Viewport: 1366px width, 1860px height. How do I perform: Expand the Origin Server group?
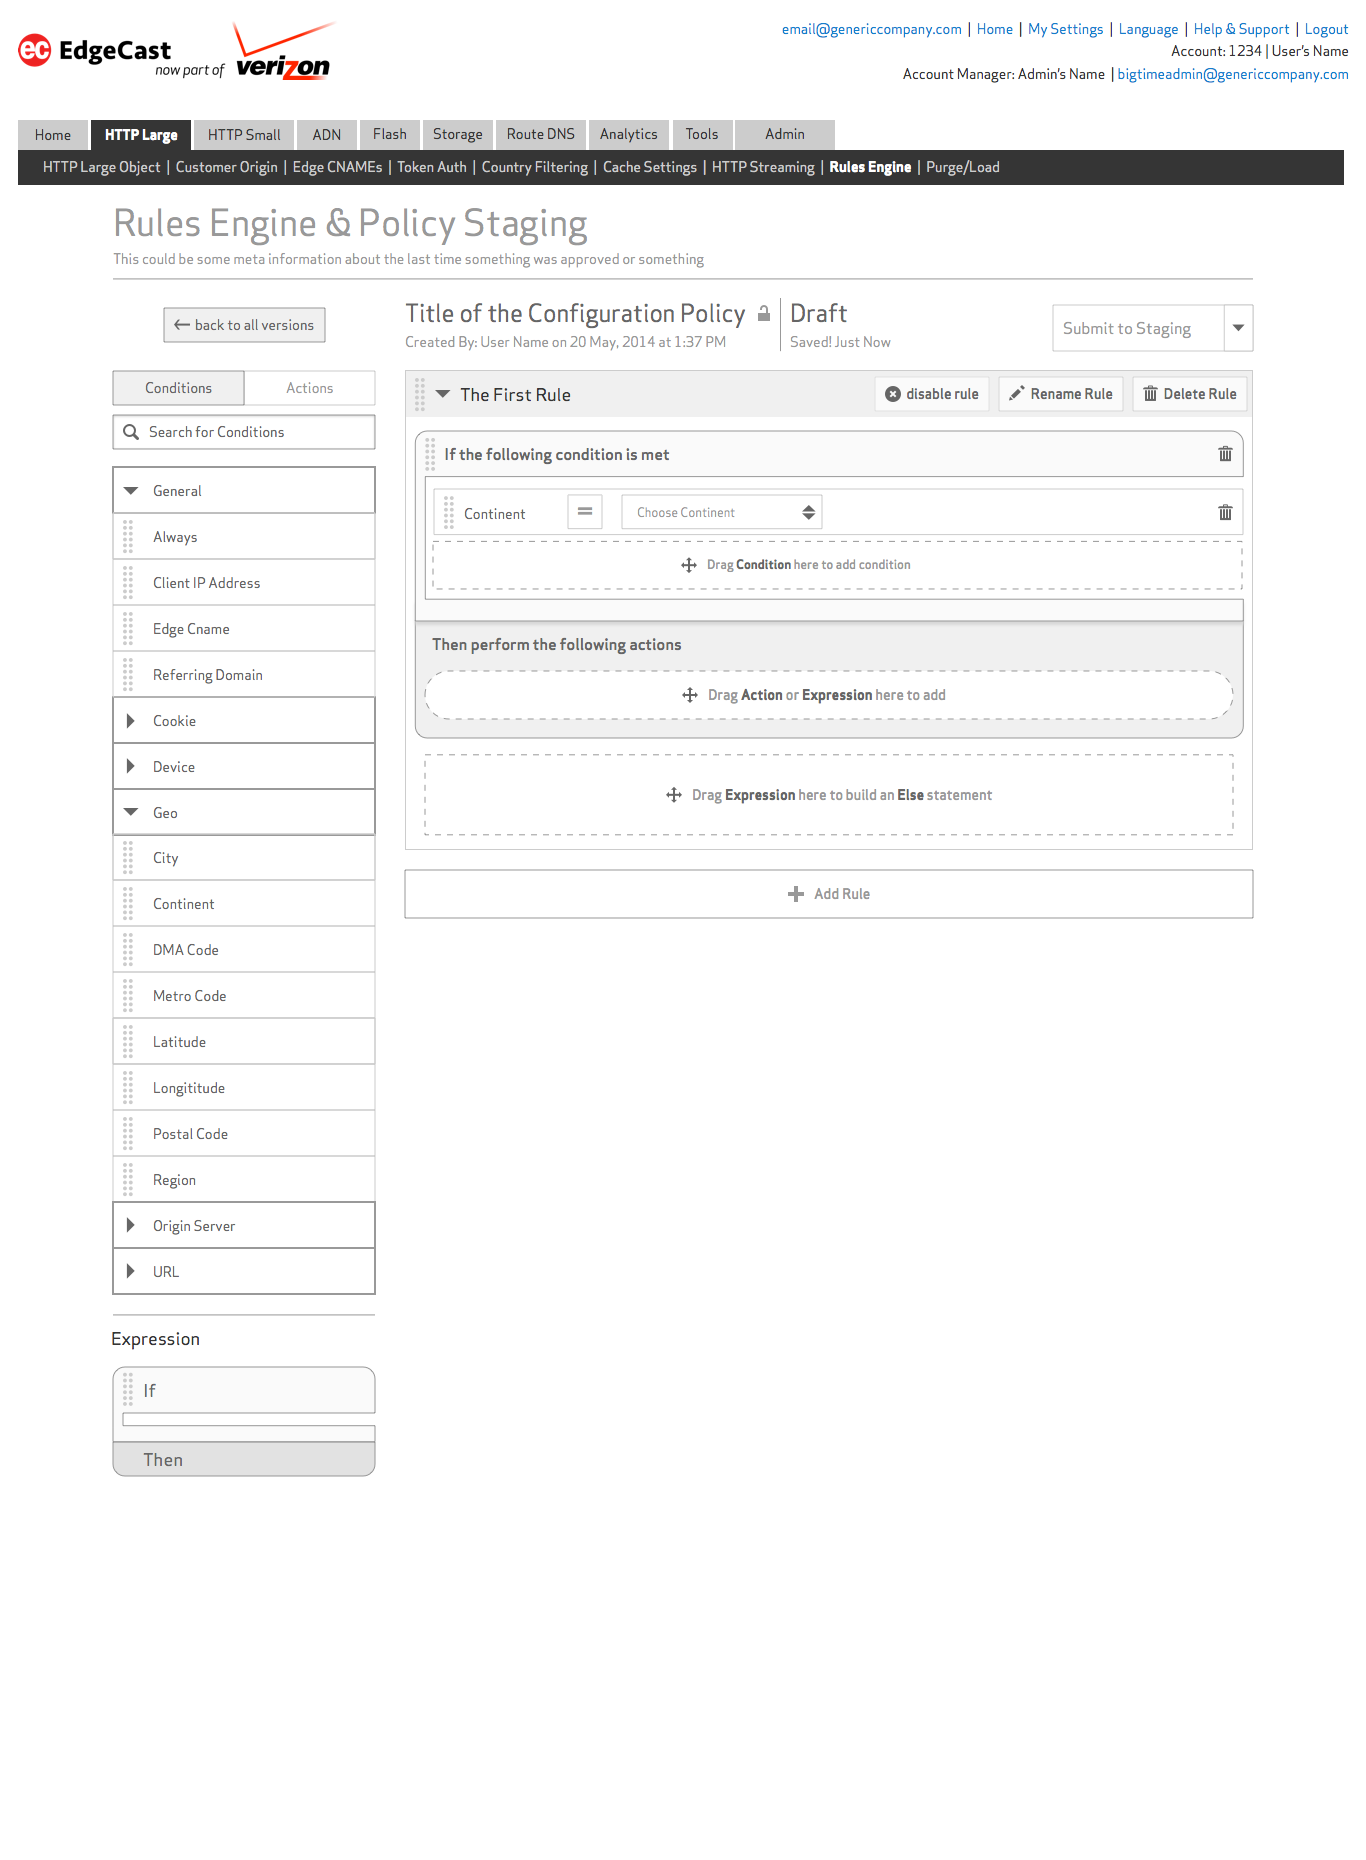point(130,1226)
